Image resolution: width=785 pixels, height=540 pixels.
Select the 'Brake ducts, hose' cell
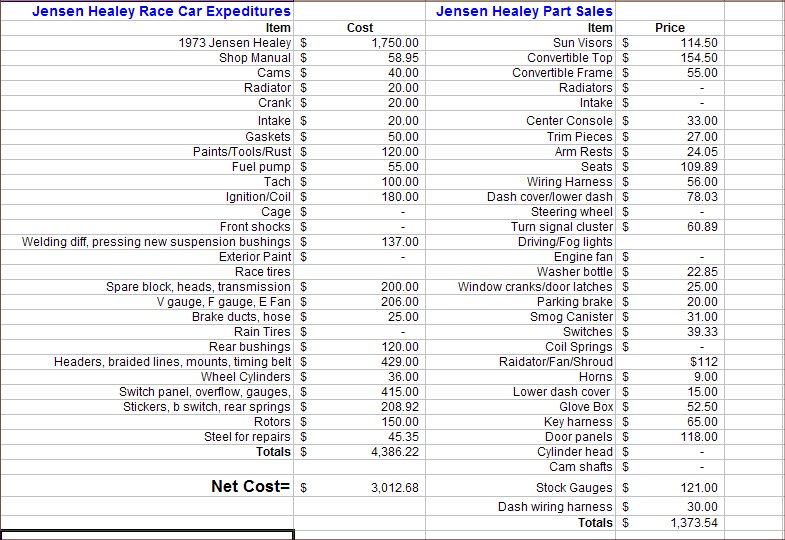pyautogui.click(x=147, y=317)
